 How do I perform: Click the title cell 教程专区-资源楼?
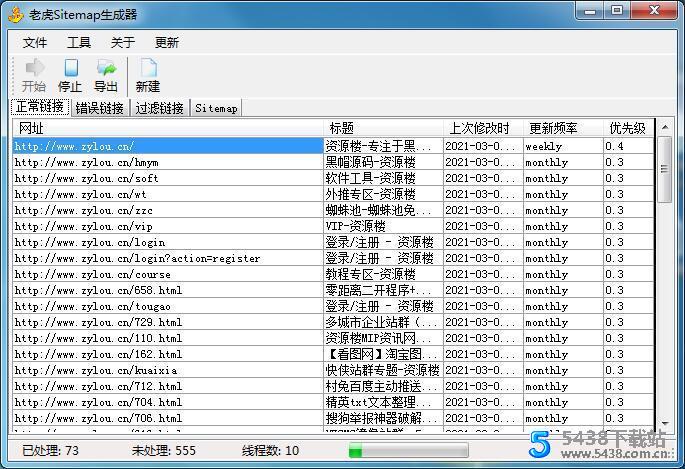pos(383,274)
